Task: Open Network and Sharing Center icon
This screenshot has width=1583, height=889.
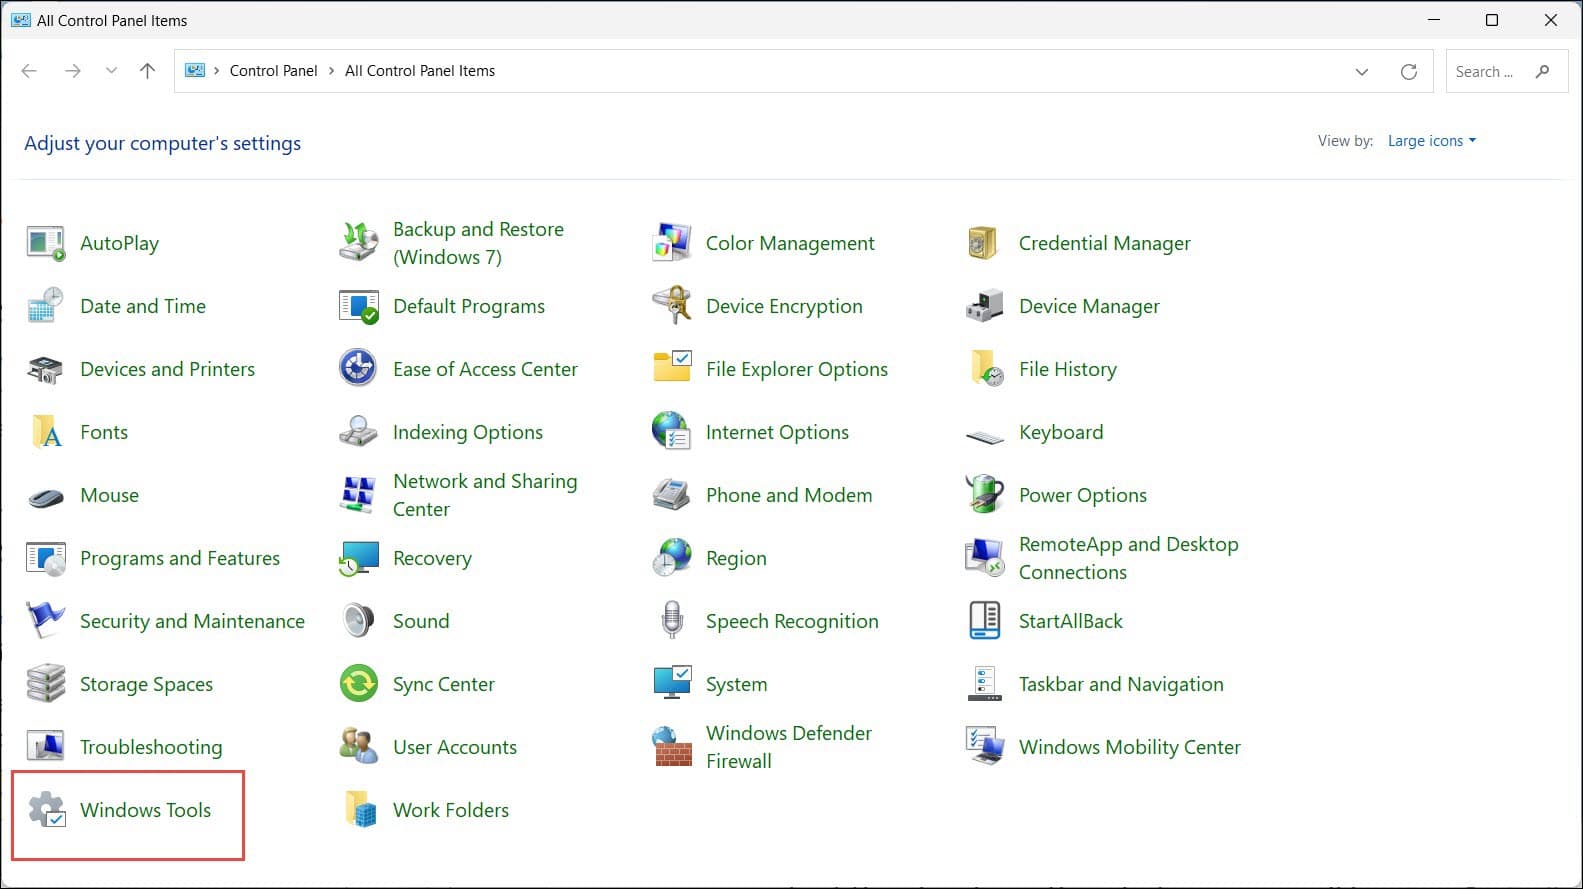Action: pyautogui.click(x=359, y=495)
